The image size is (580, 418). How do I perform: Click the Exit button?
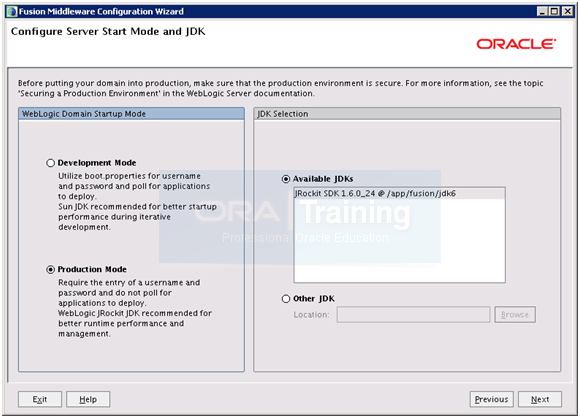(x=40, y=400)
